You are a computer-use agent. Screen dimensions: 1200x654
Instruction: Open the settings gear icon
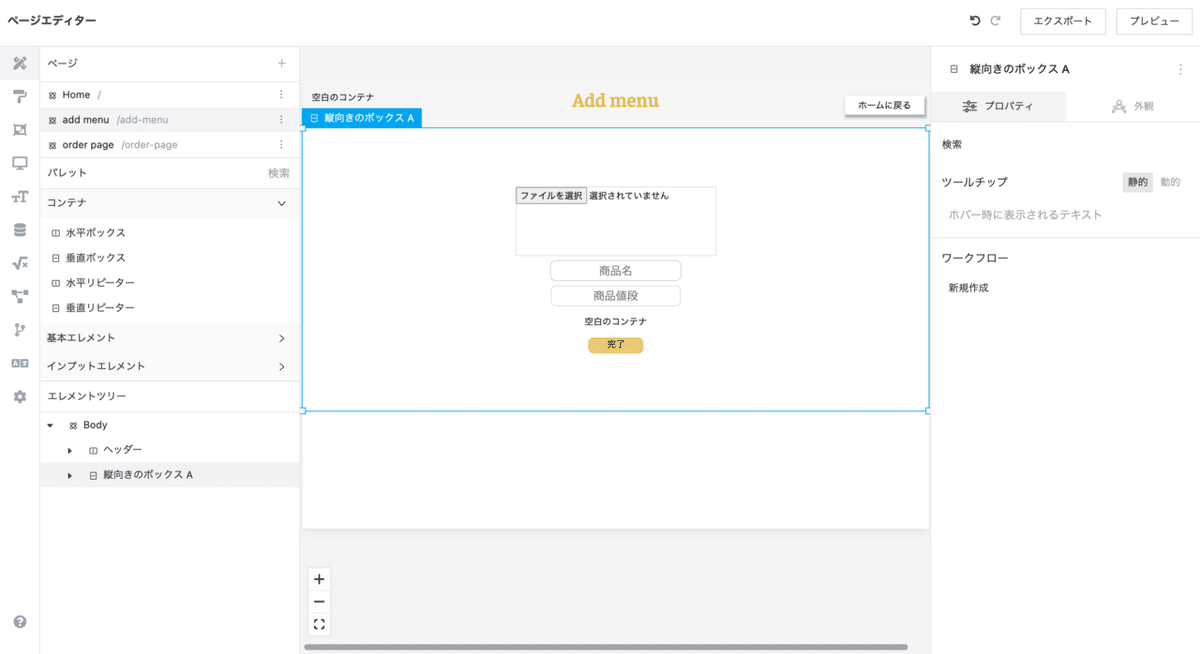pos(19,397)
